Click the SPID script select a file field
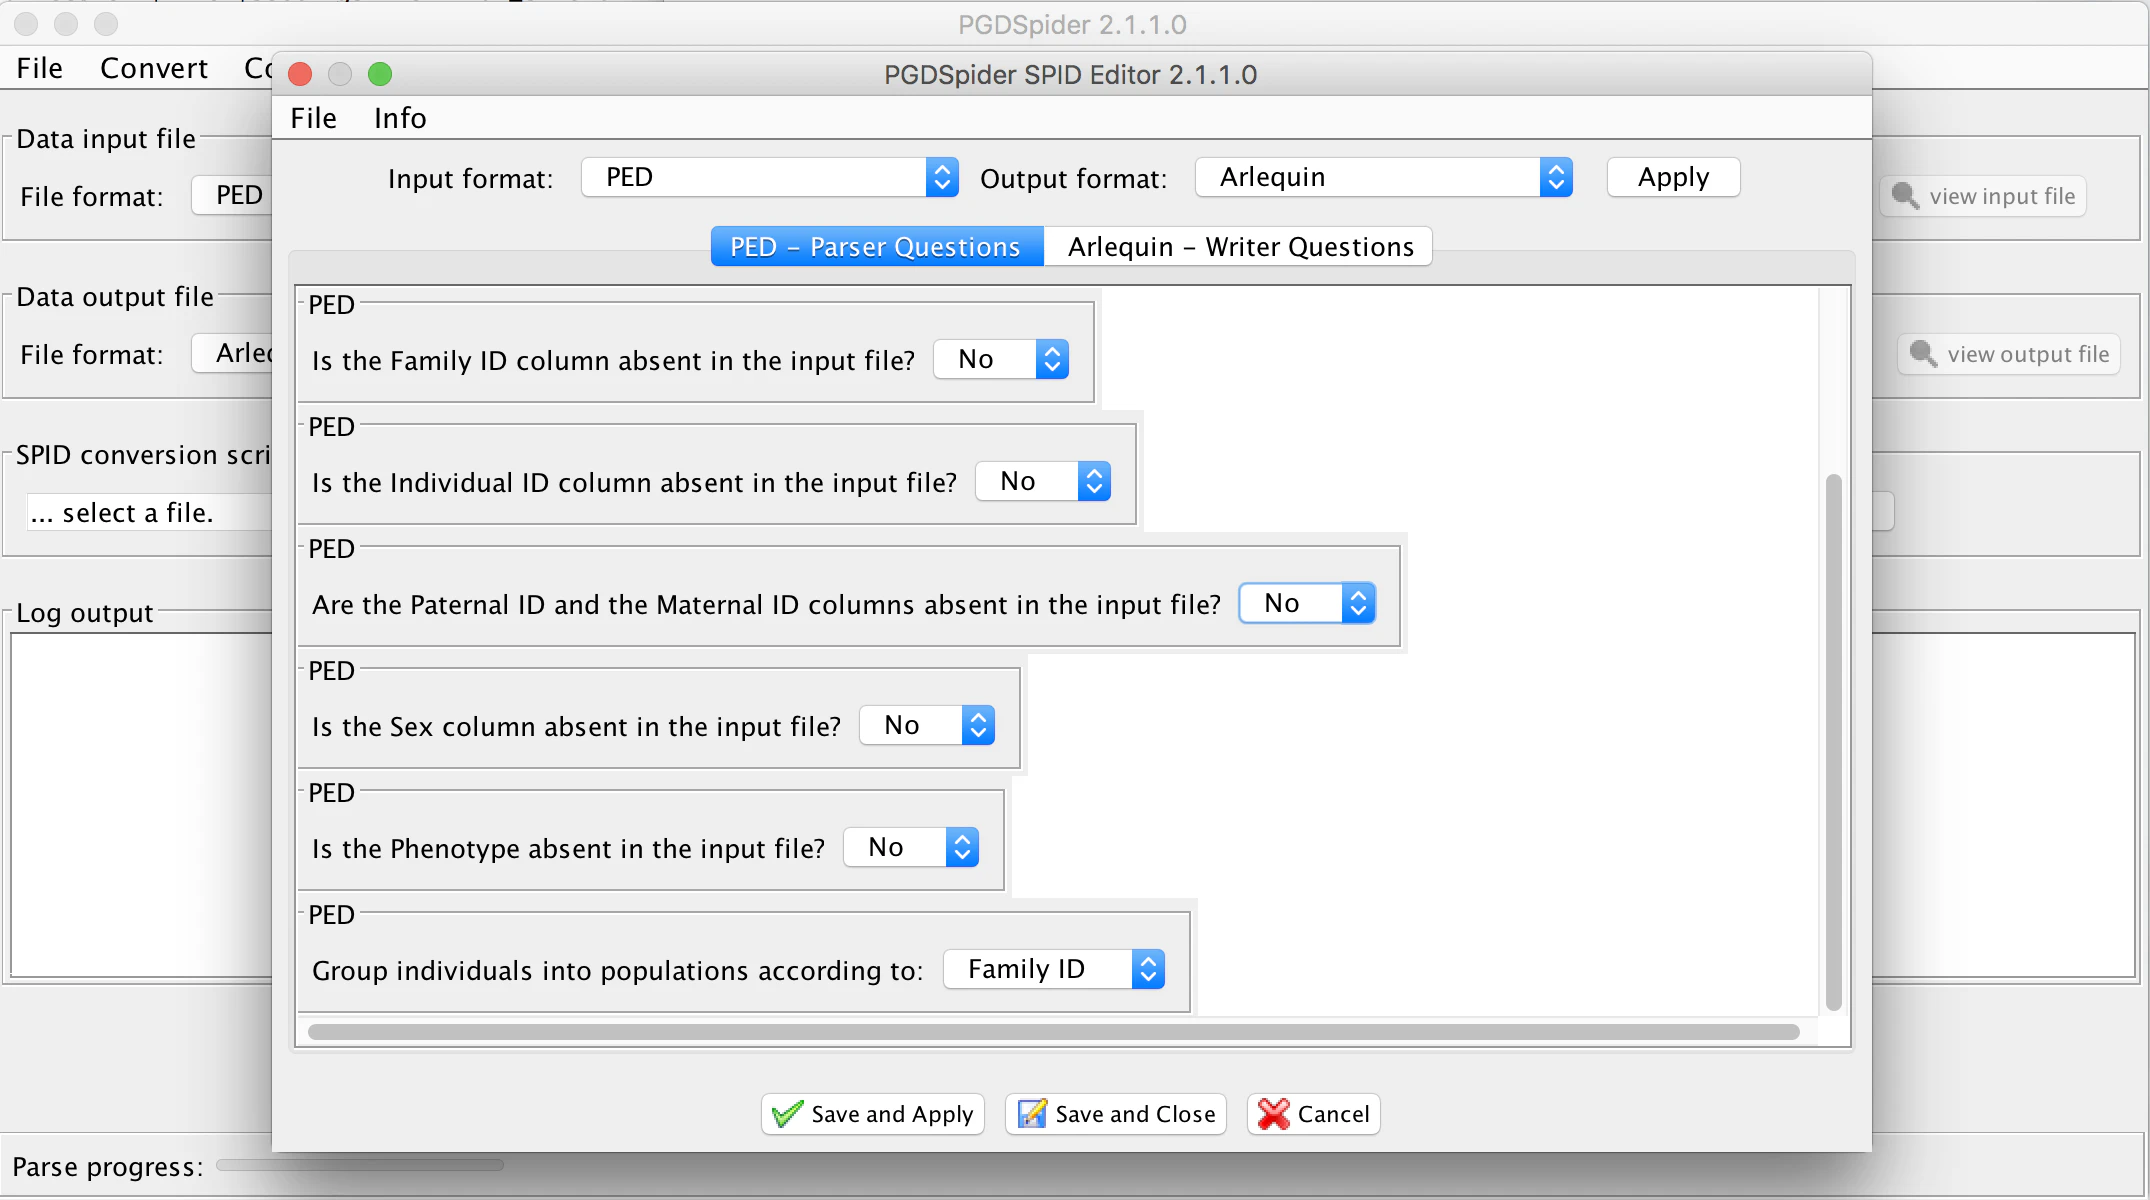Screen dimensions: 2150x1200 (x=150, y=512)
